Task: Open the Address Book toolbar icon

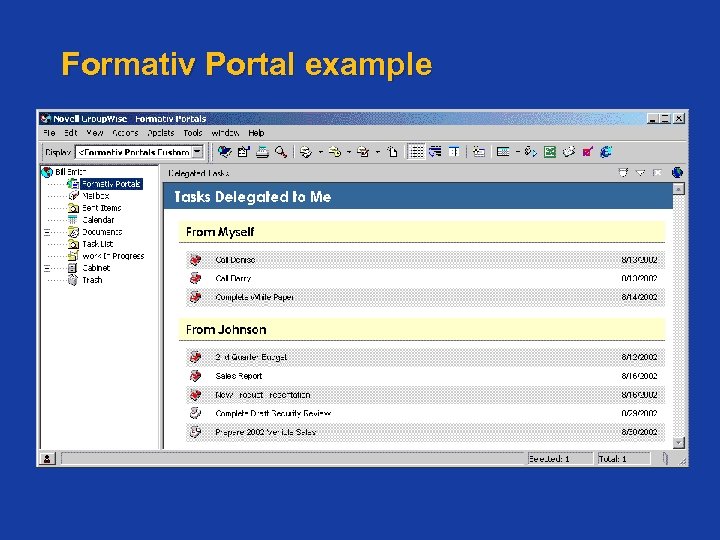Action: coord(225,152)
